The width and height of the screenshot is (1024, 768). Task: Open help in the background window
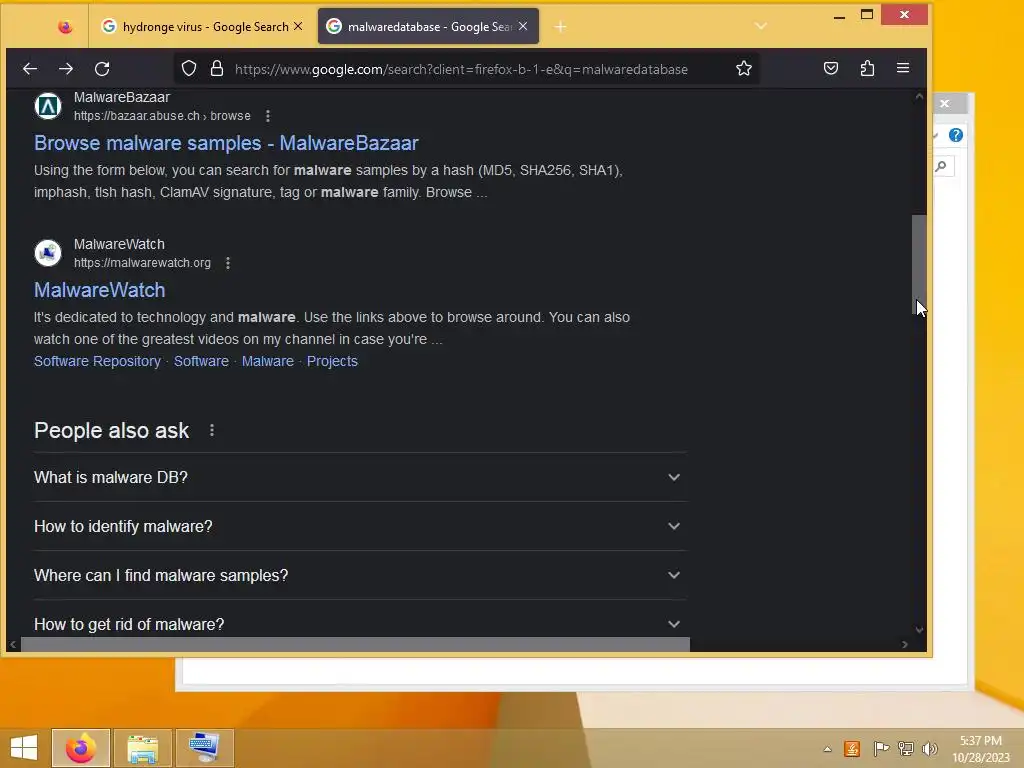[955, 135]
